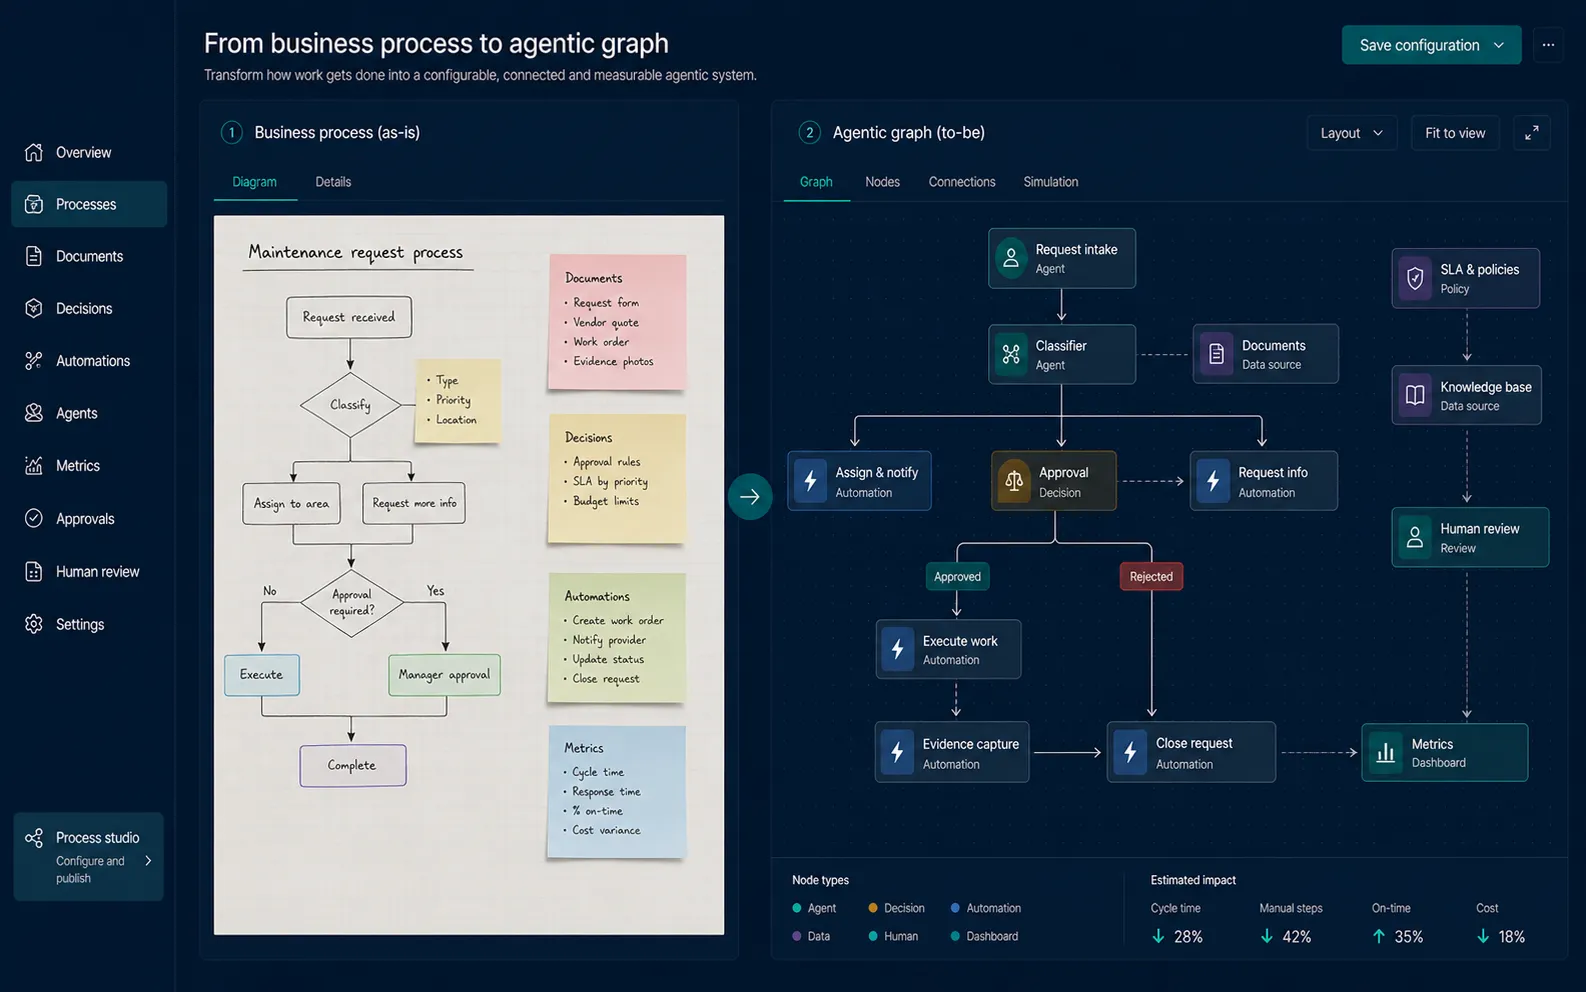Open the Human review sidebar icon
Image resolution: width=1586 pixels, height=992 pixels.
(34, 571)
